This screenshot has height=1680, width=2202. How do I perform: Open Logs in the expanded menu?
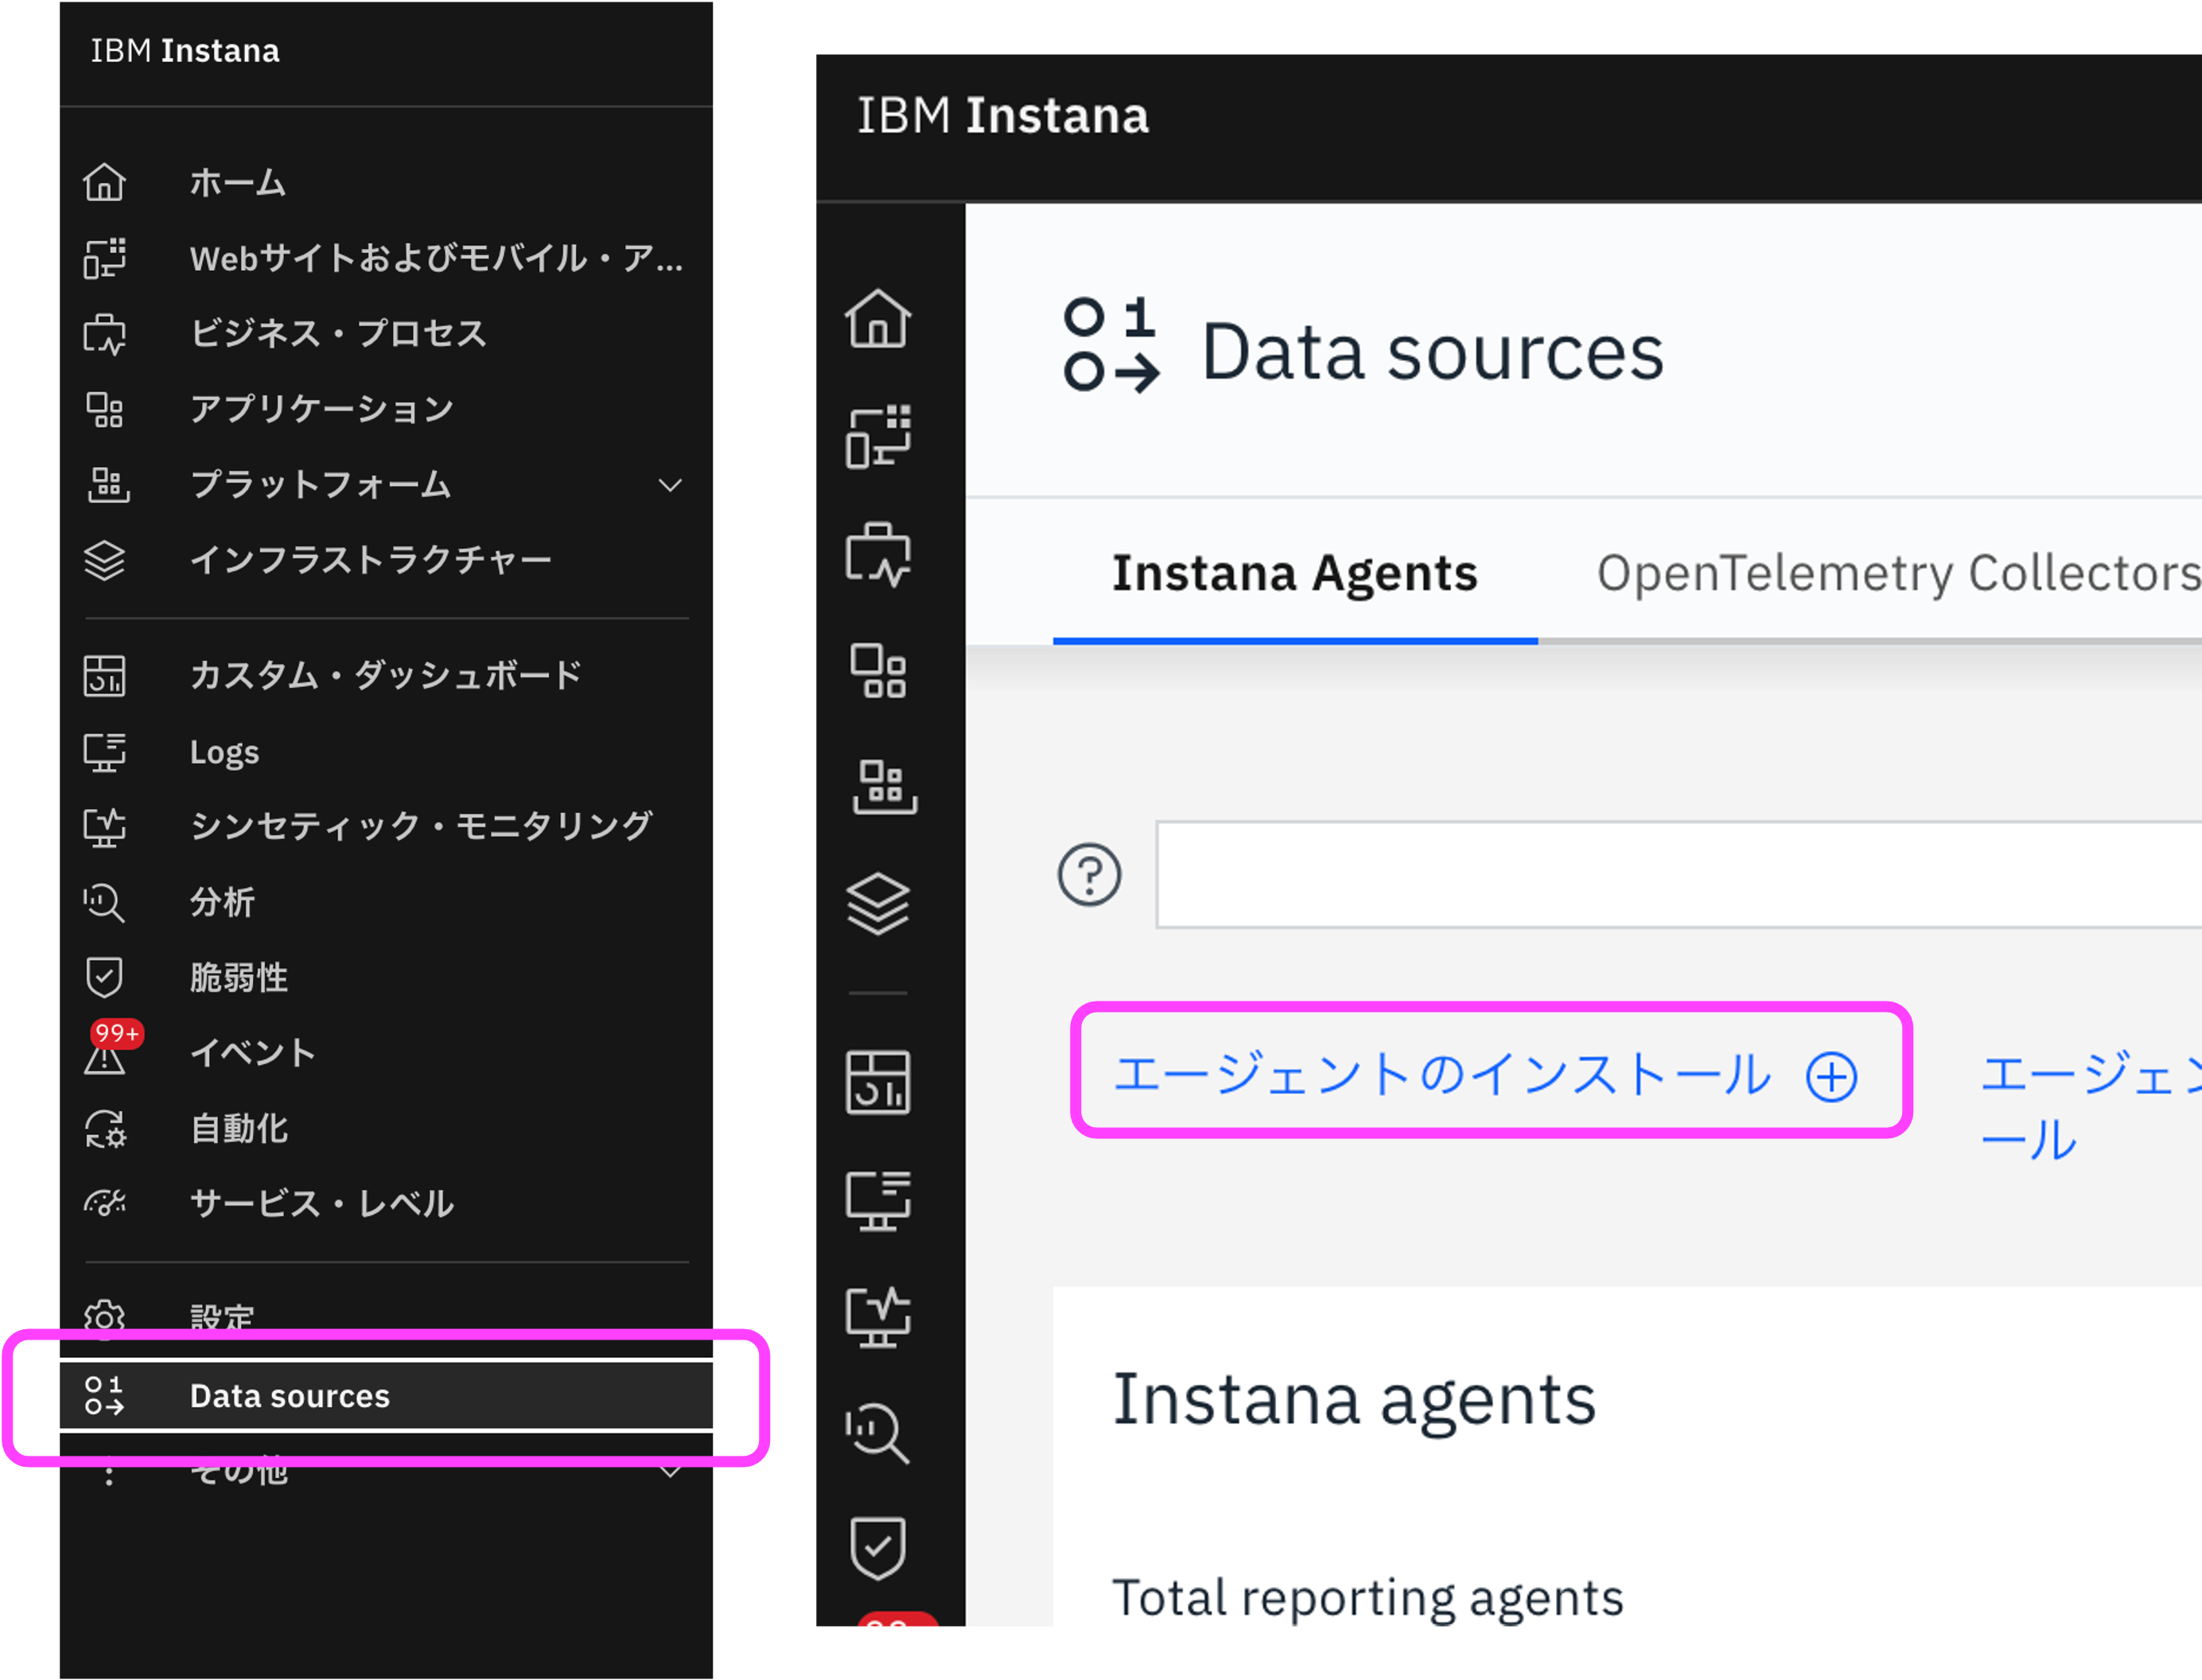pos(224,752)
